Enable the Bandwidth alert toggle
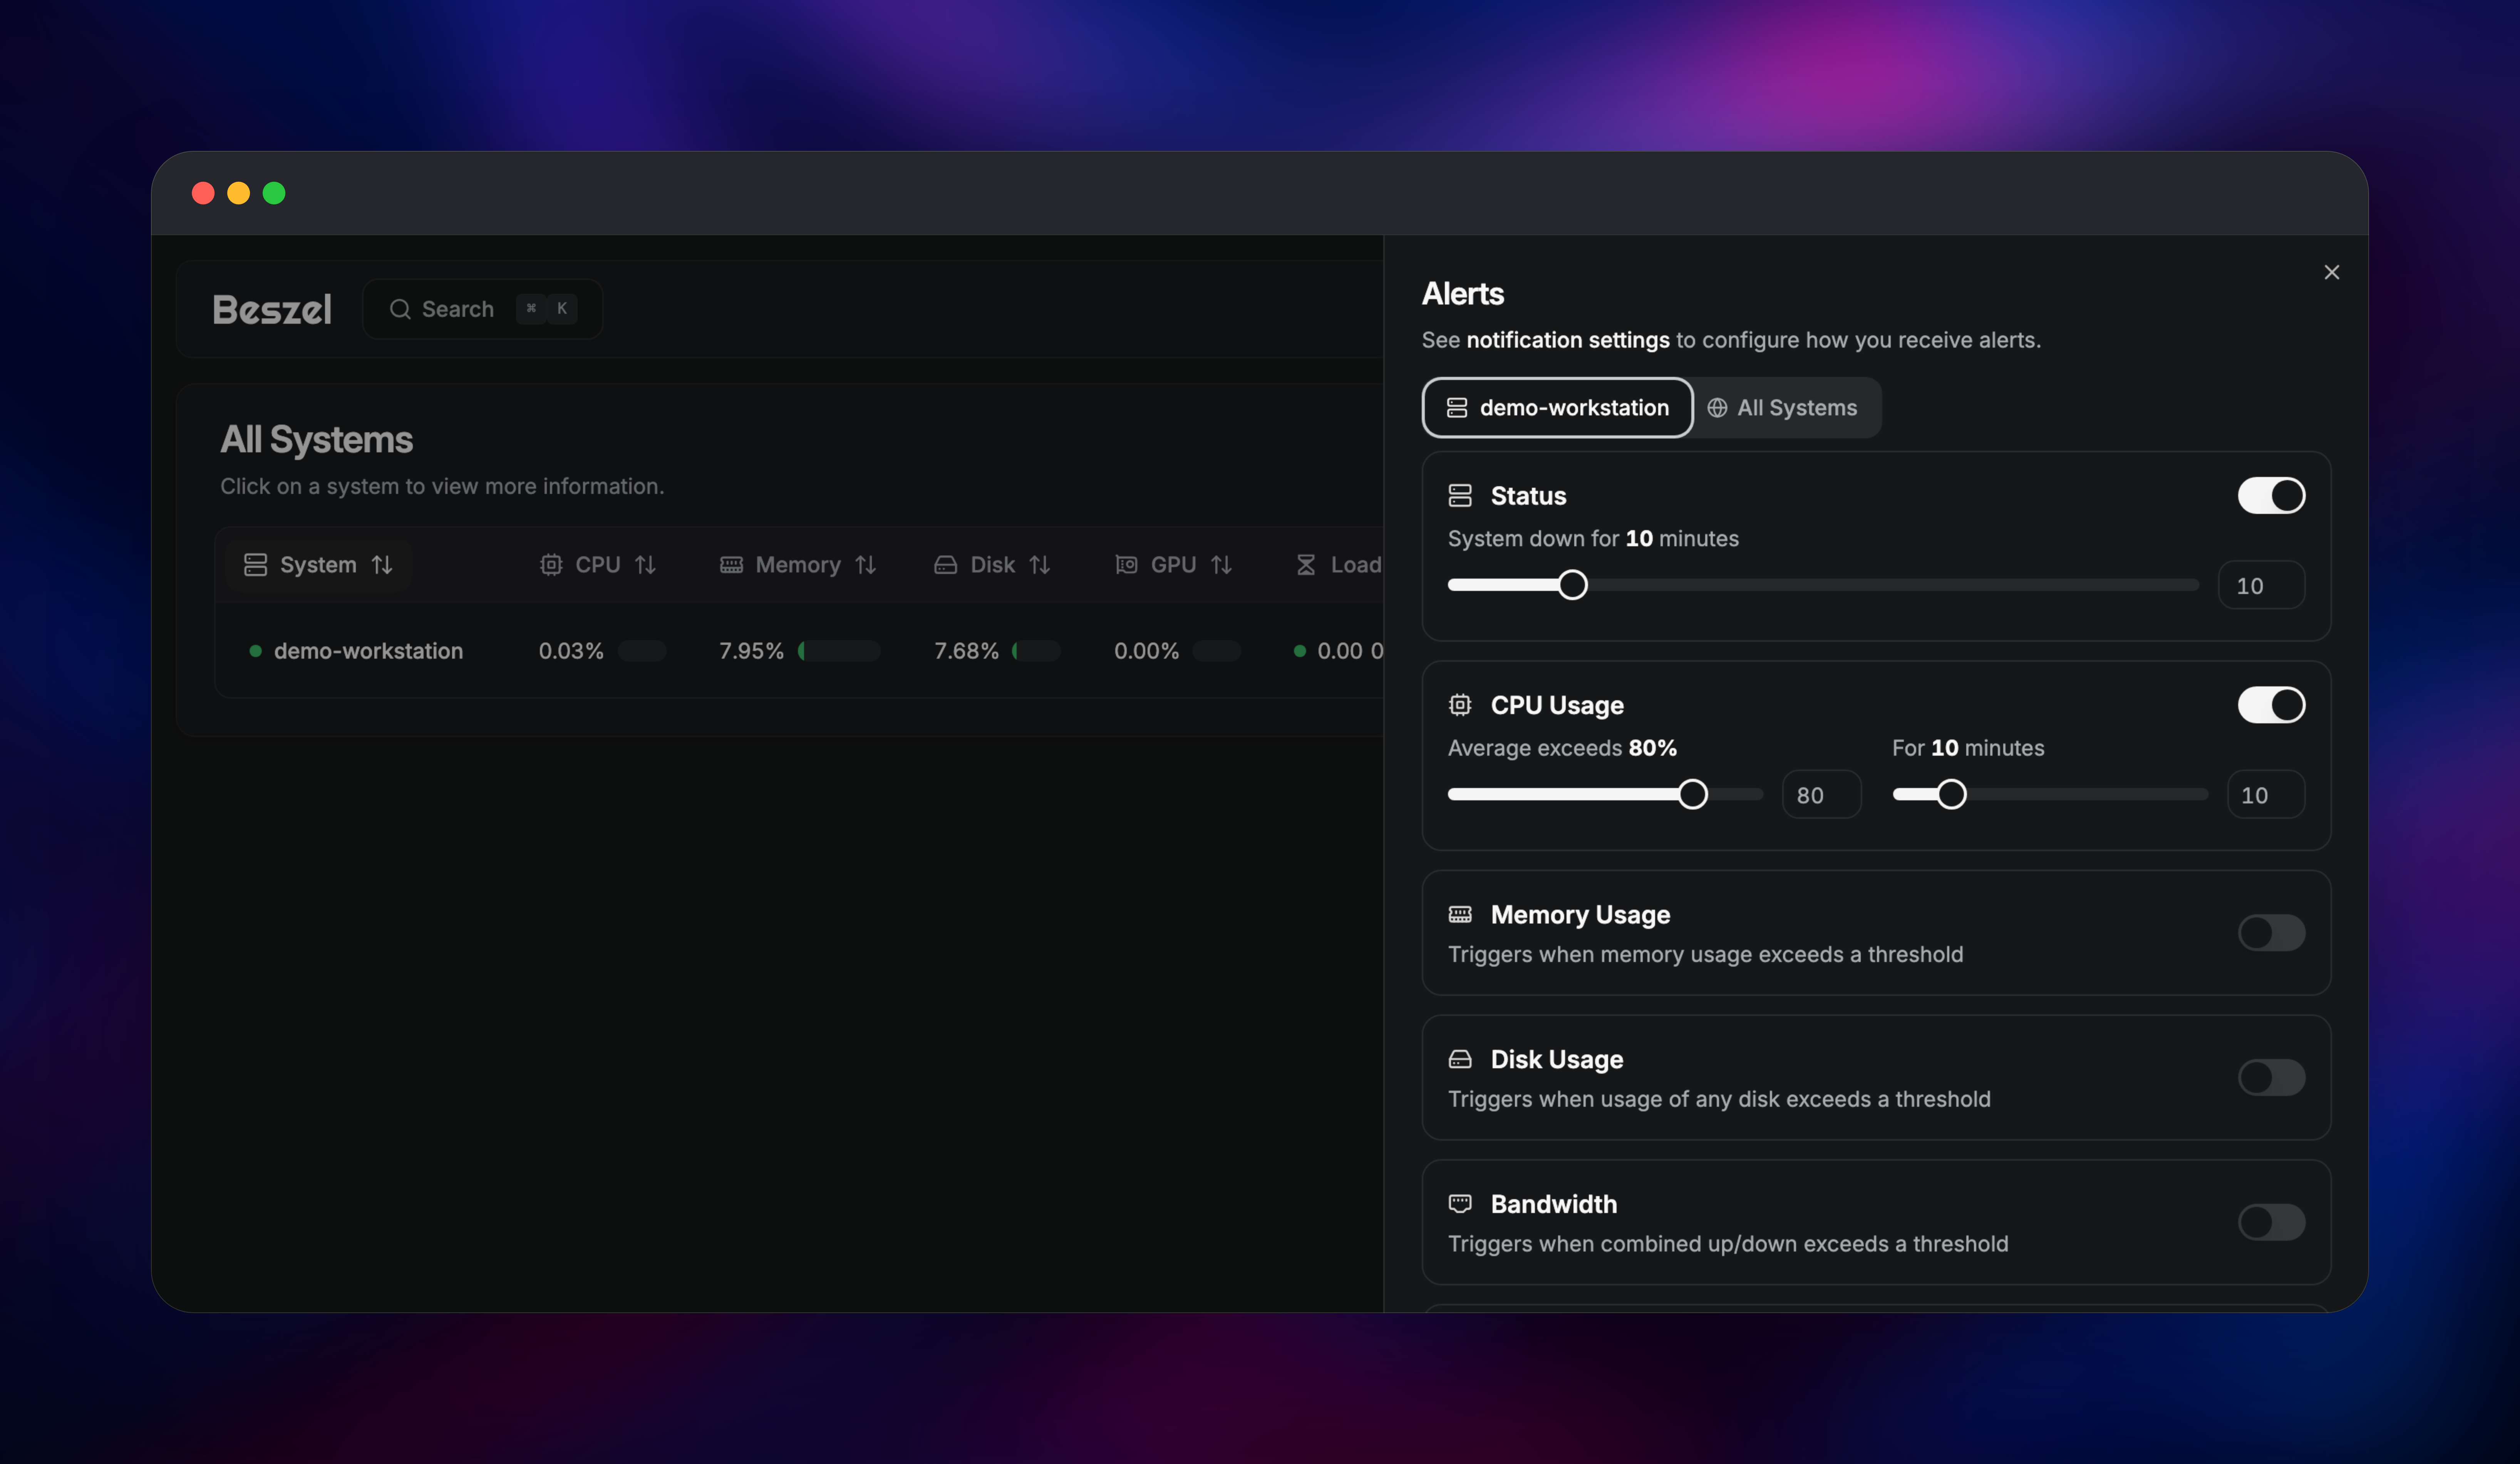 (x=2270, y=1222)
